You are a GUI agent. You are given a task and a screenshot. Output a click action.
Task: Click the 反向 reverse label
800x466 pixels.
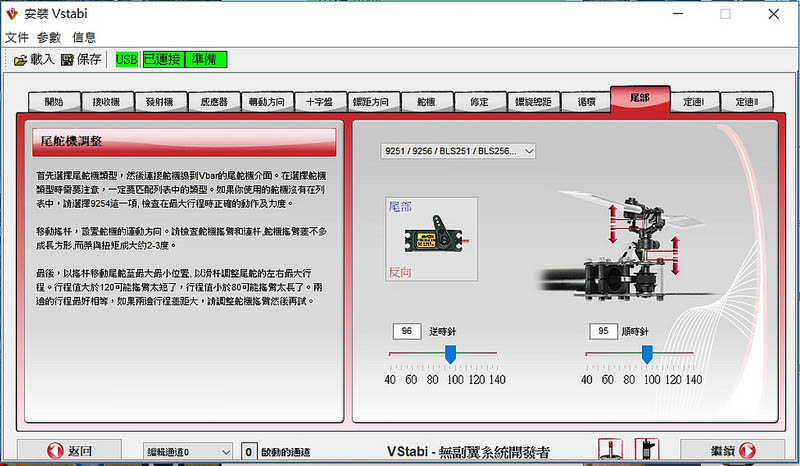click(400, 272)
